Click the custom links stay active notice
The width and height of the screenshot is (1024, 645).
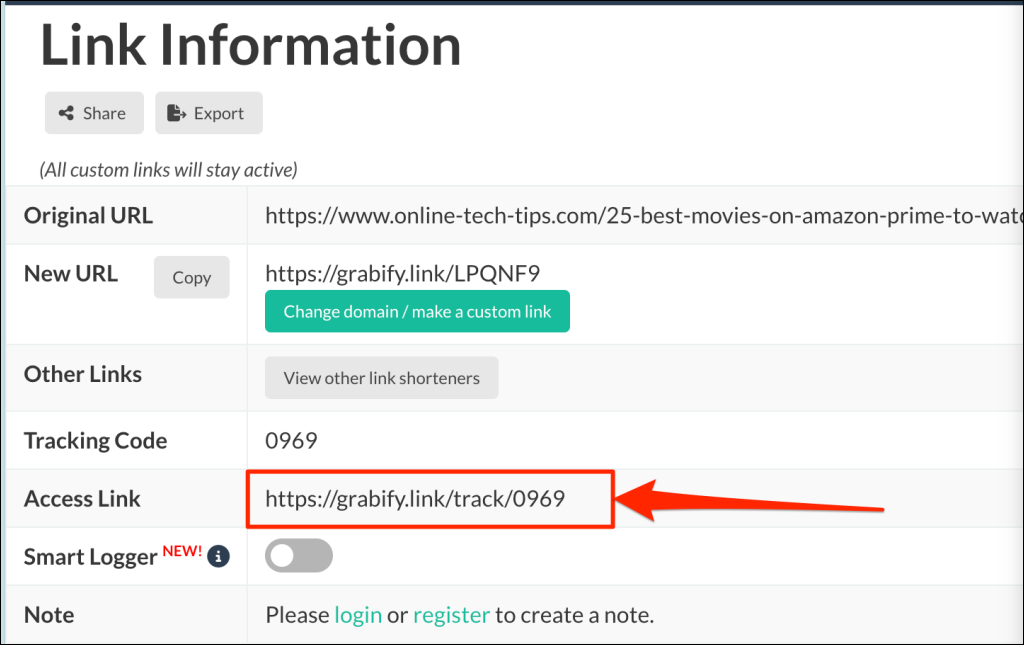[168, 170]
